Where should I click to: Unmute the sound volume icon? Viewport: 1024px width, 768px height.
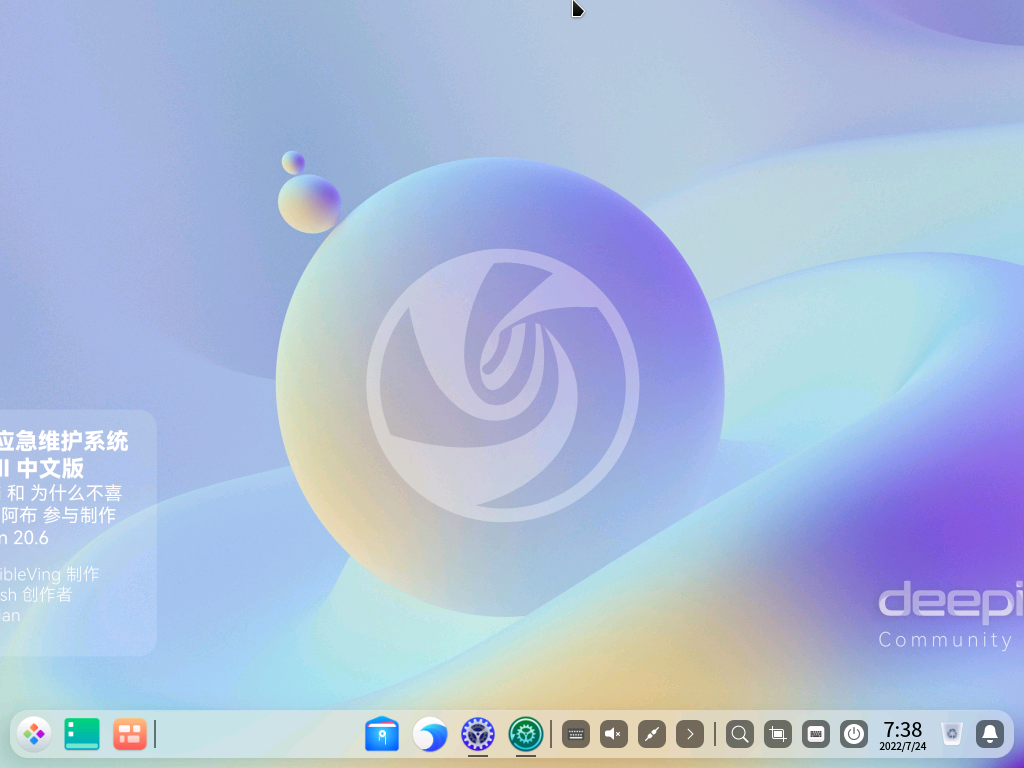pyautogui.click(x=614, y=734)
